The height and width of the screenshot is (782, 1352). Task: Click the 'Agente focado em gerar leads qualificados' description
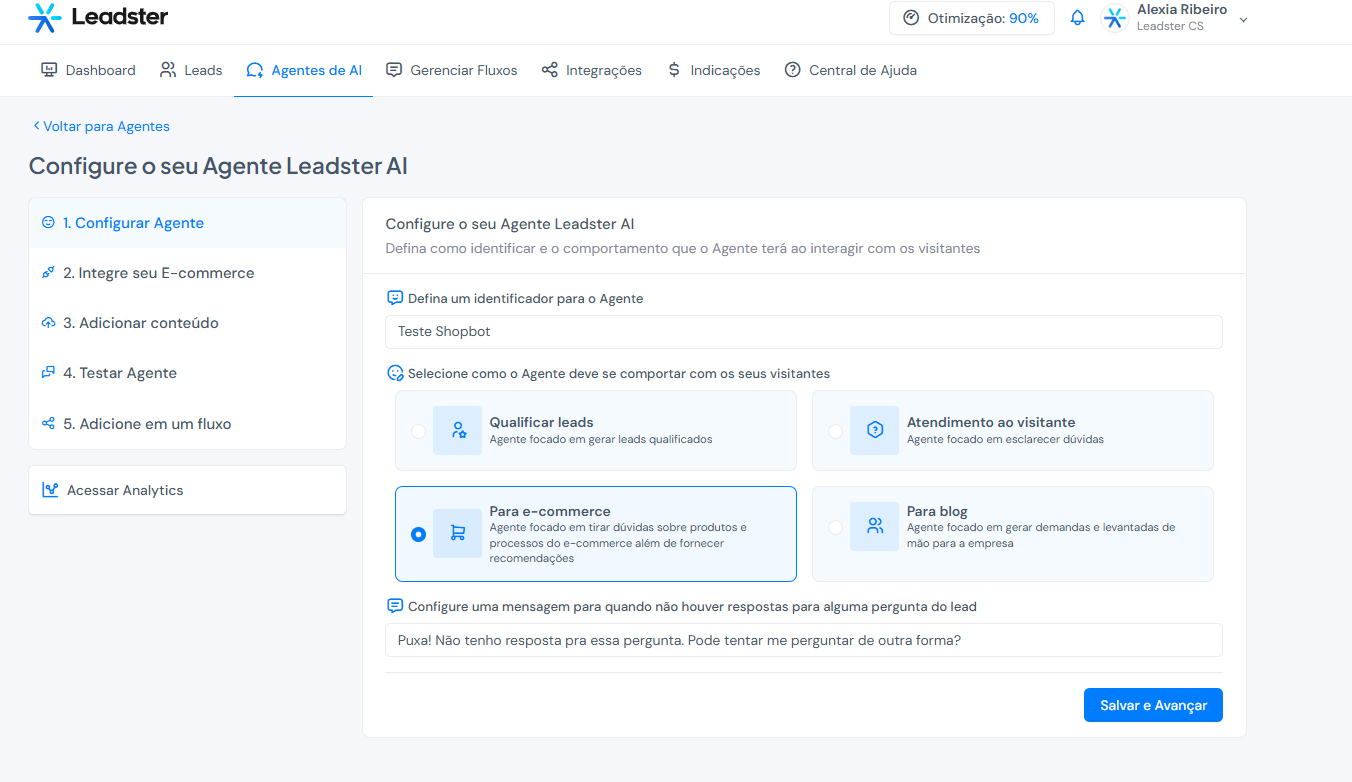601,439
